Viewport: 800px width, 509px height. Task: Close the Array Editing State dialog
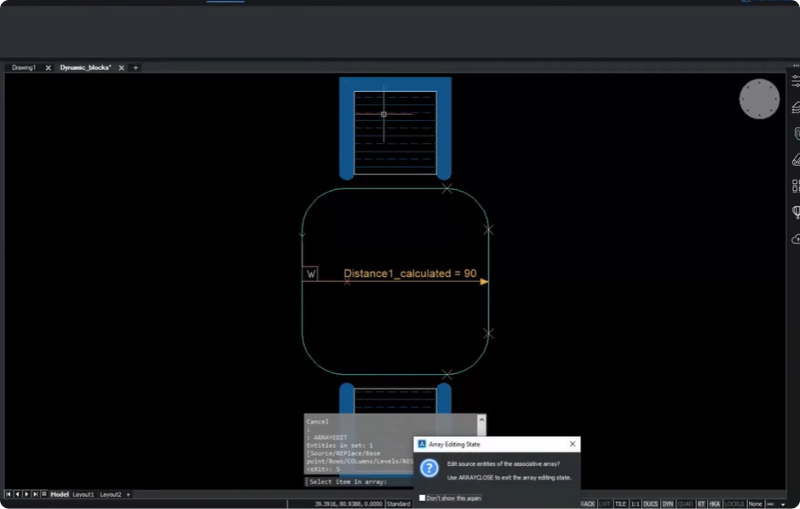(x=572, y=444)
